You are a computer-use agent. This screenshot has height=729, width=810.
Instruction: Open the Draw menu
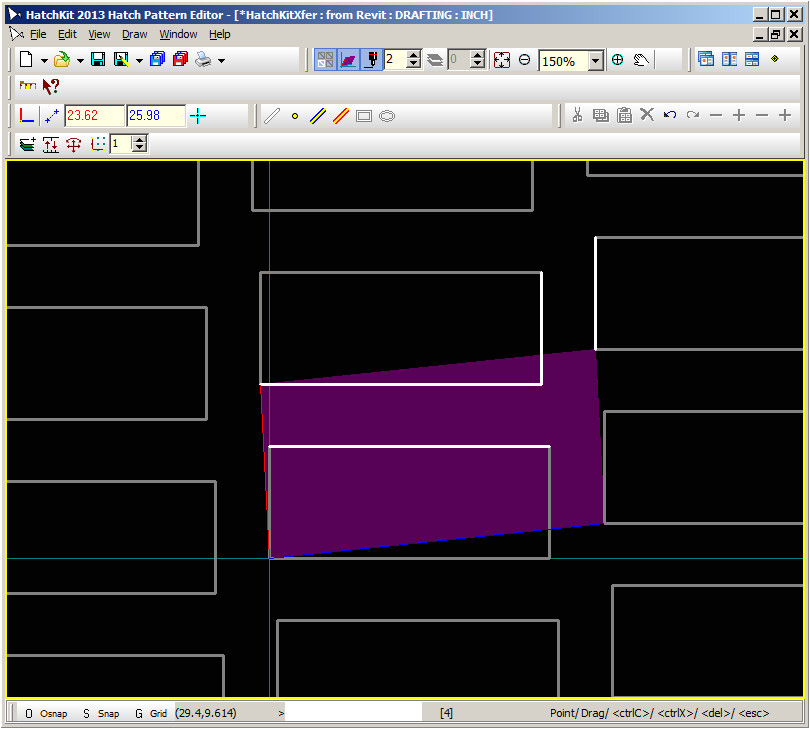[x=135, y=35]
